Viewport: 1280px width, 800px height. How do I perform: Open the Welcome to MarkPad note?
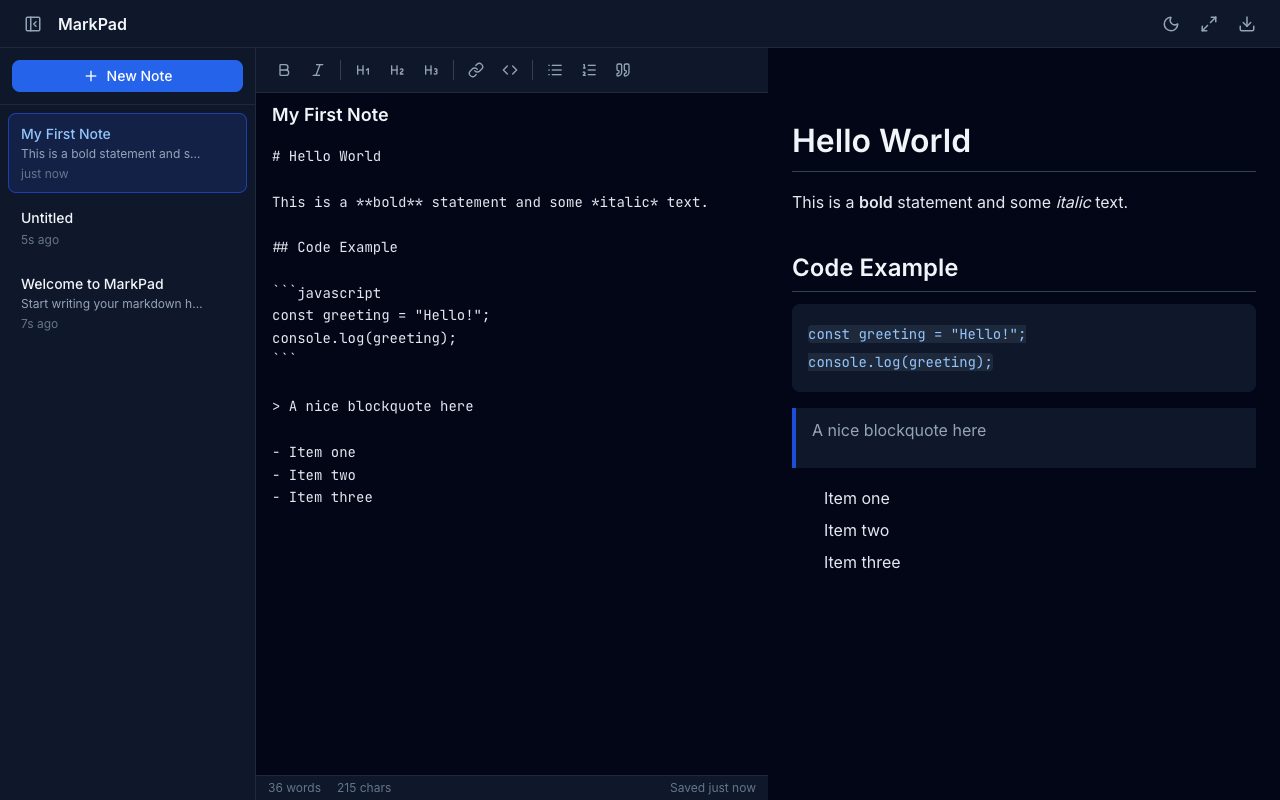(127, 302)
